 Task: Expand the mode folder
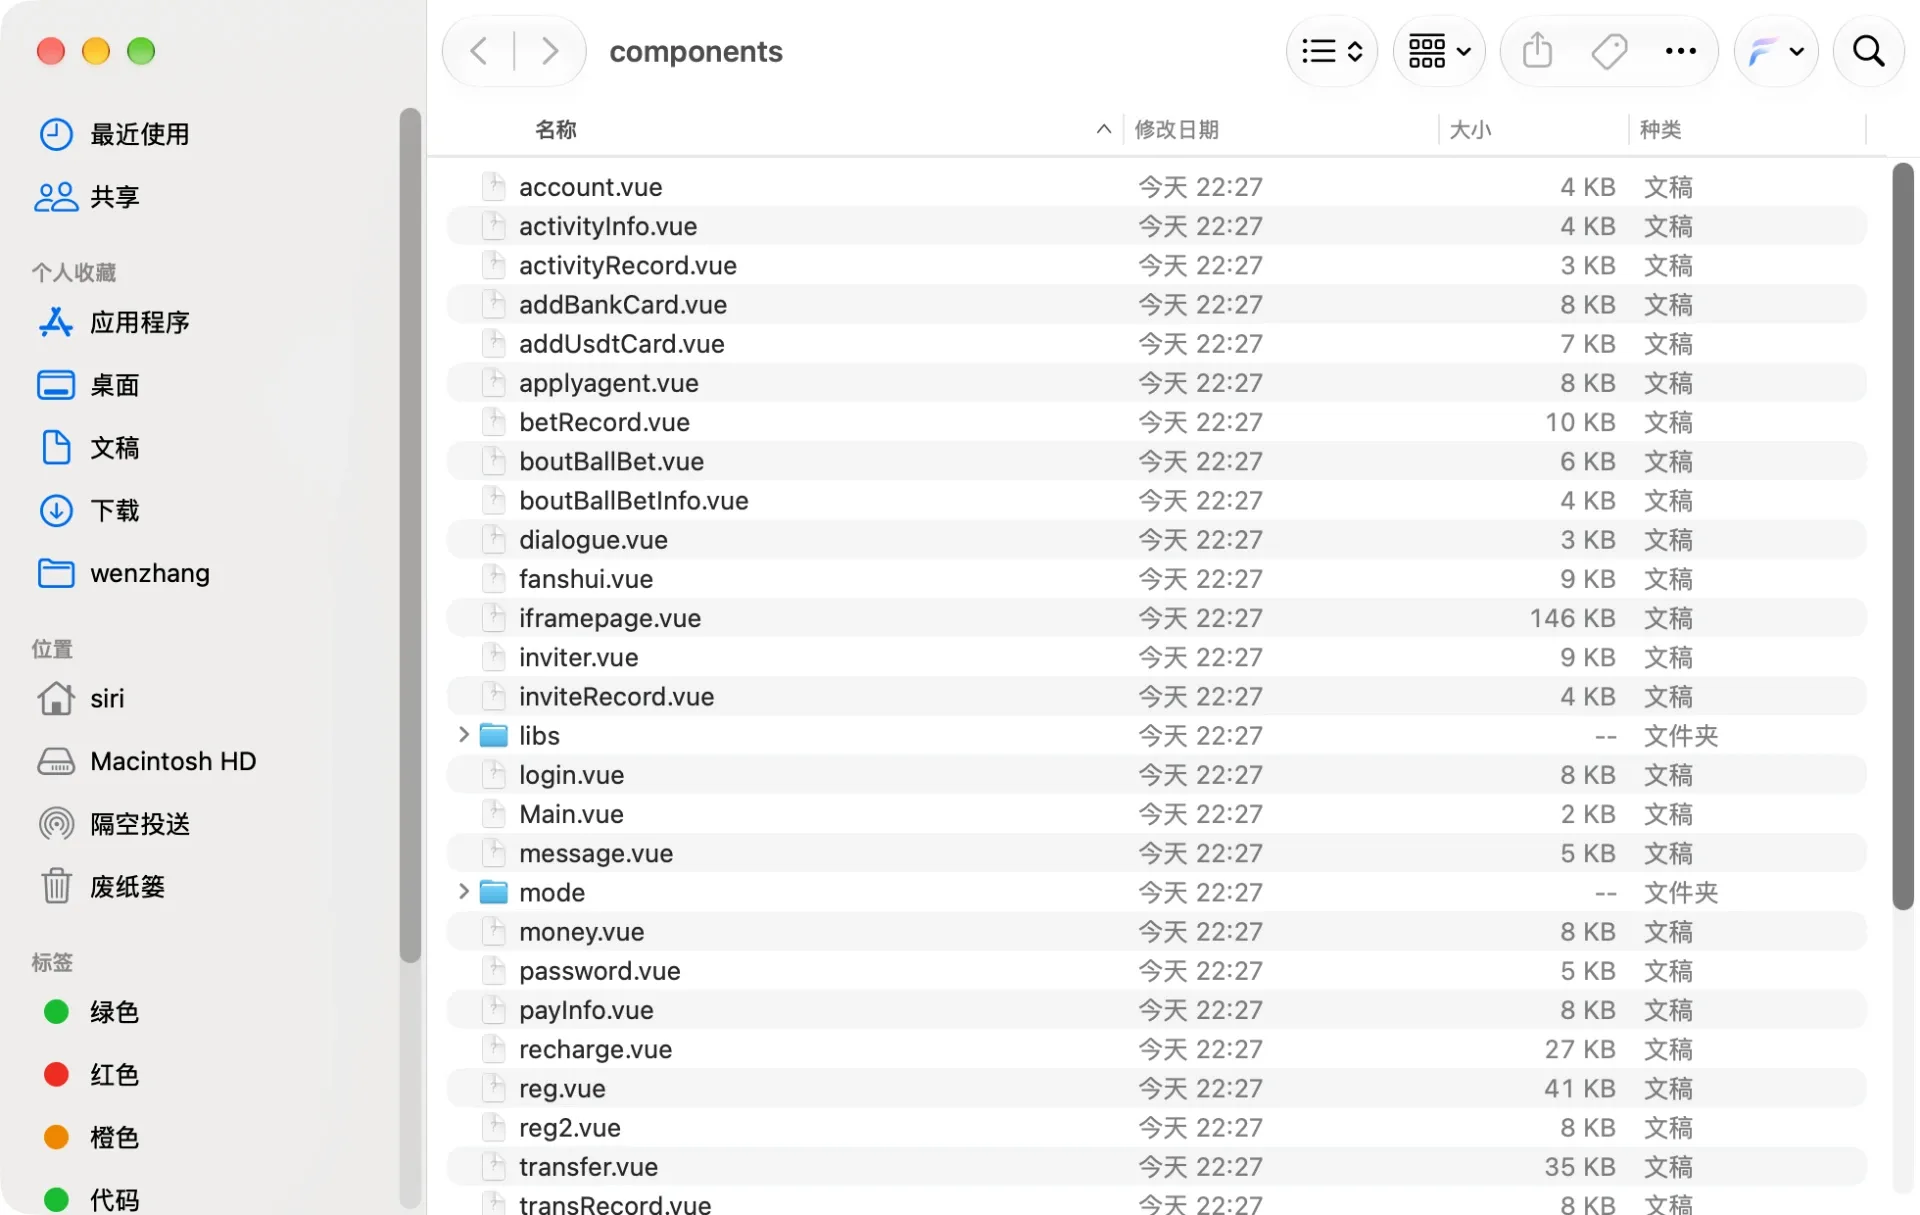[x=463, y=891]
